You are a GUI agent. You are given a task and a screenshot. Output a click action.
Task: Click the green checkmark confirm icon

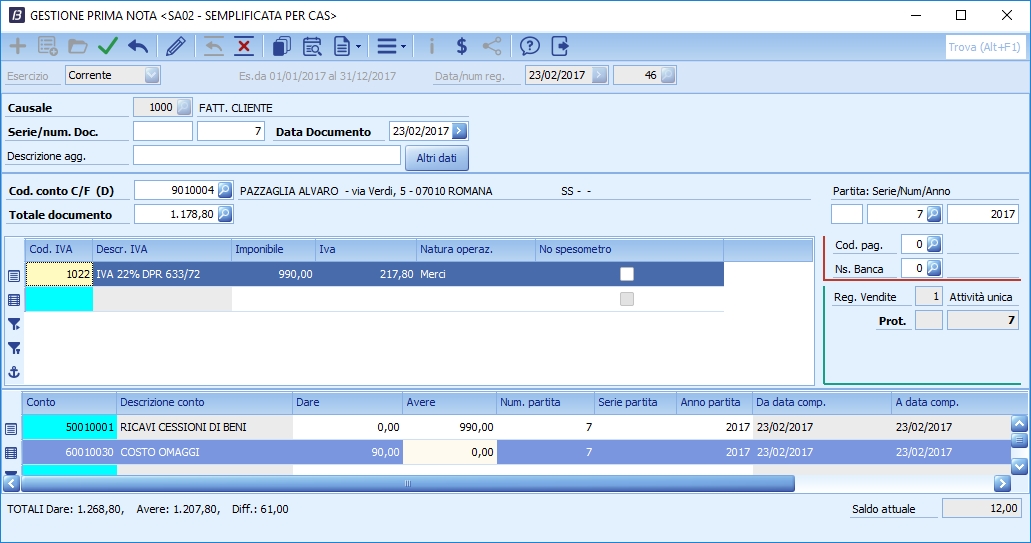click(108, 46)
